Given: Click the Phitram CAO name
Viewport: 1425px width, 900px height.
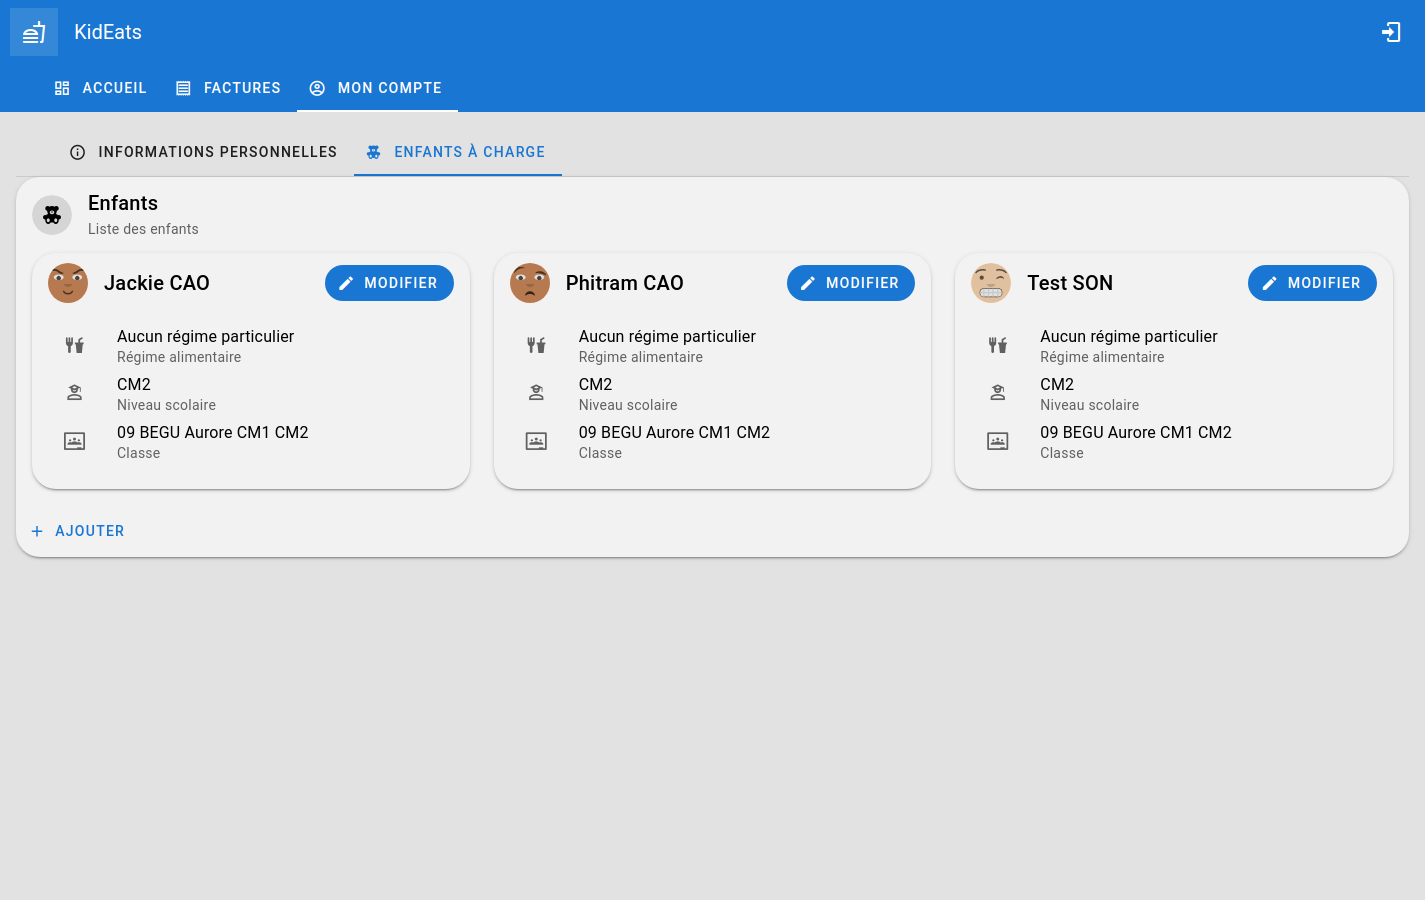Looking at the screenshot, I should [x=625, y=283].
